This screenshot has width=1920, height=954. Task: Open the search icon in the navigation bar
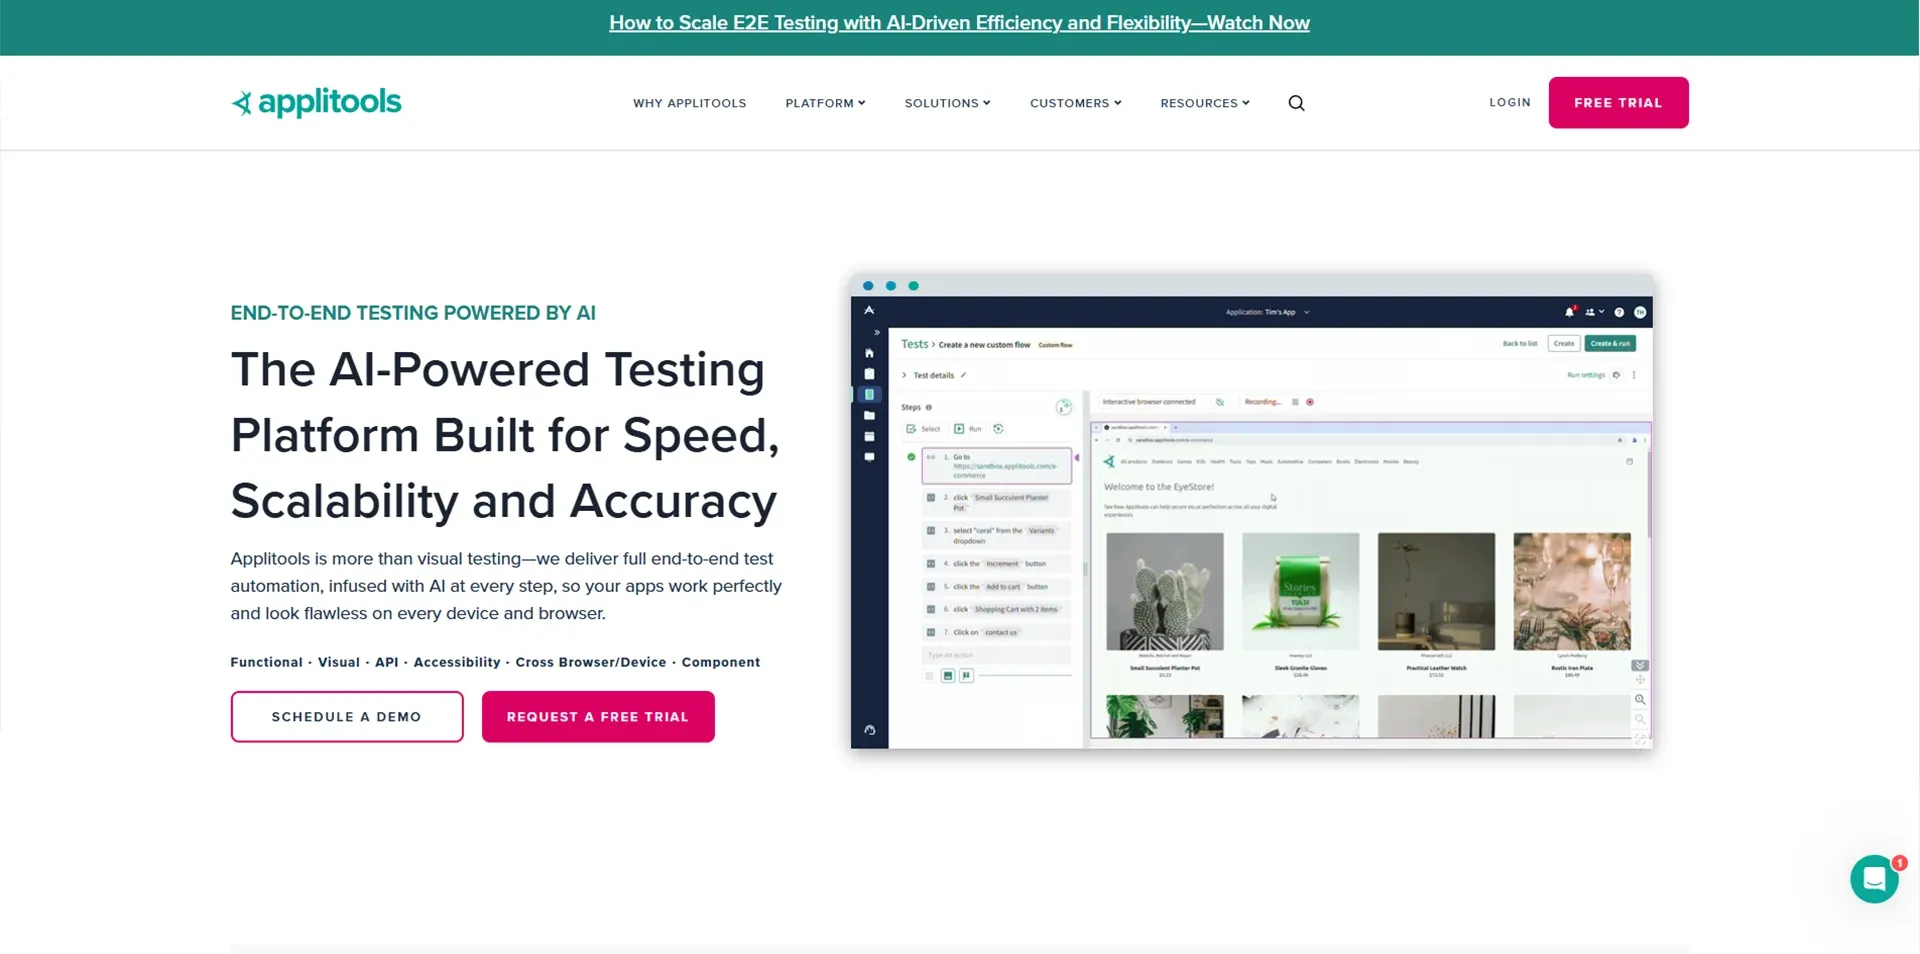point(1296,103)
